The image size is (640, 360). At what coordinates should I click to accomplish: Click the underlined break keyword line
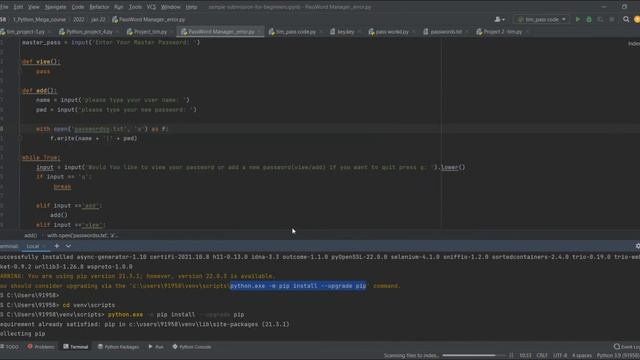(x=62, y=186)
